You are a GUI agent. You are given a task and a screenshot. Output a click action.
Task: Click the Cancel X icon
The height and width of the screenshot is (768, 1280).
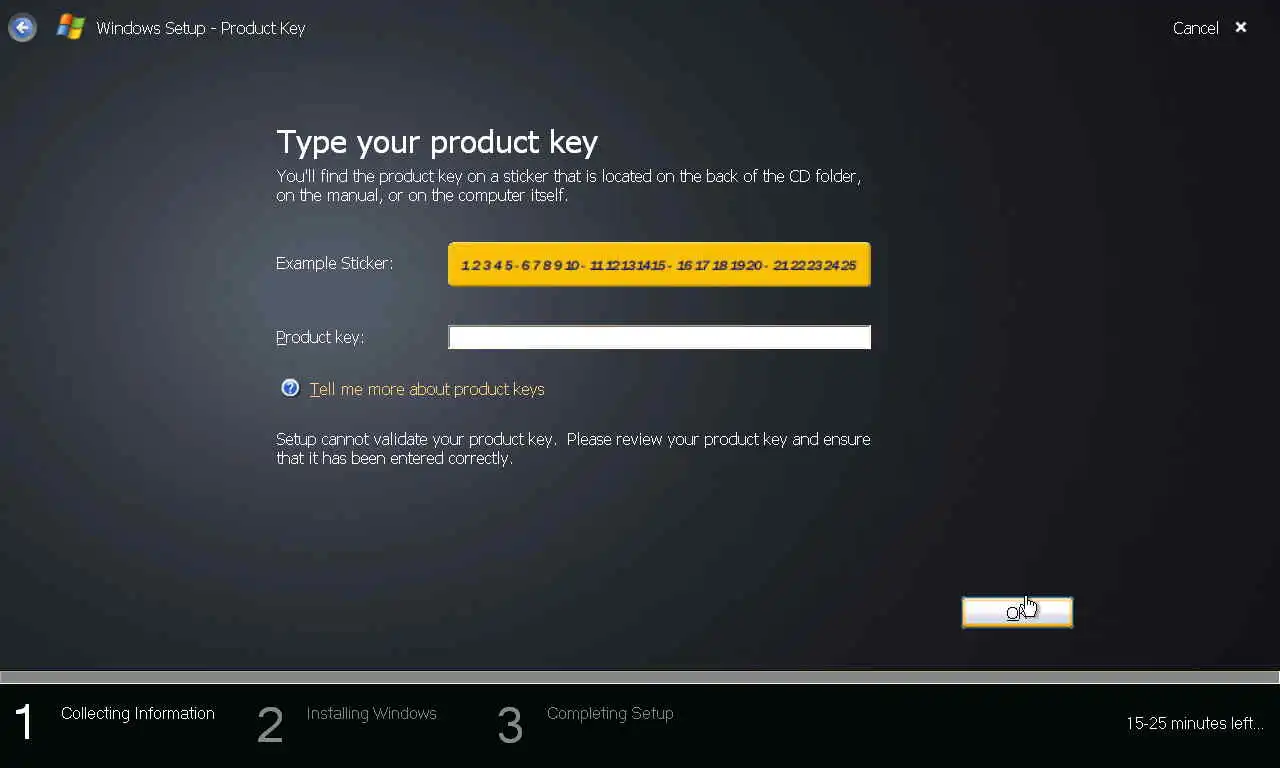tap(1241, 28)
